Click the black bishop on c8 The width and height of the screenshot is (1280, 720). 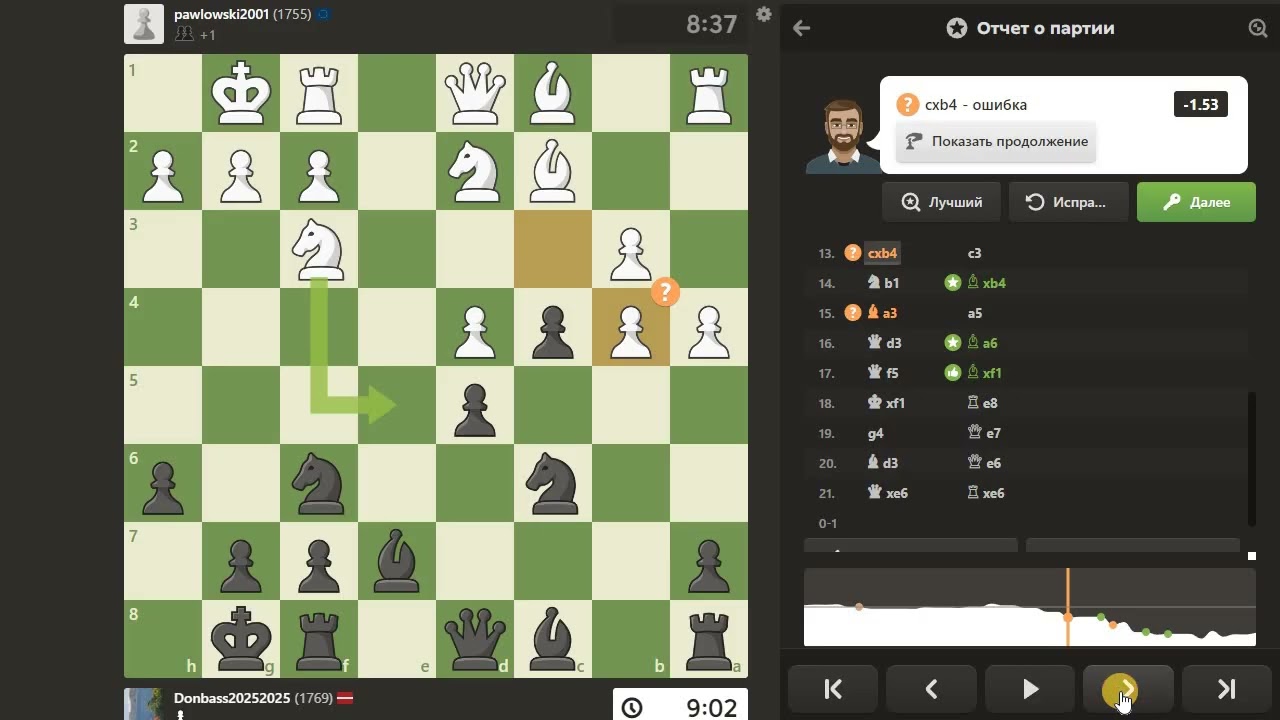click(x=553, y=639)
